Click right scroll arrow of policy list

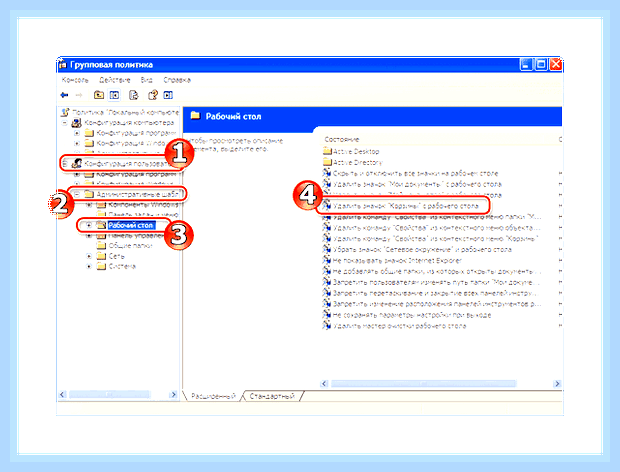pyautogui.click(x=557, y=383)
